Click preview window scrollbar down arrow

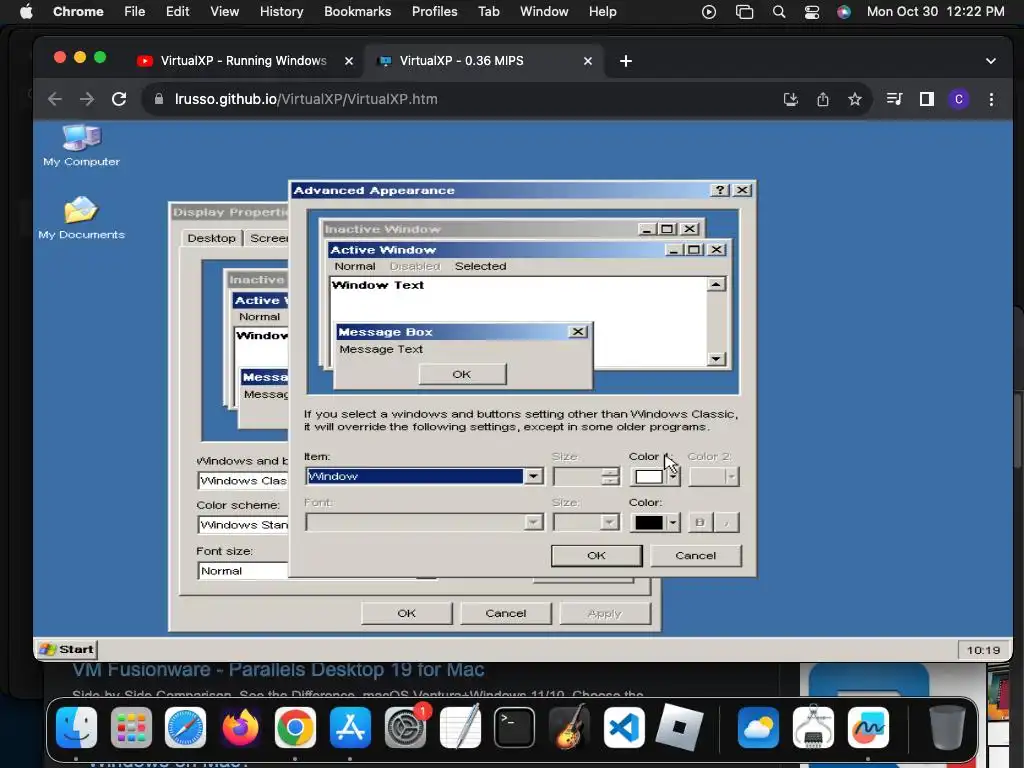(x=716, y=359)
